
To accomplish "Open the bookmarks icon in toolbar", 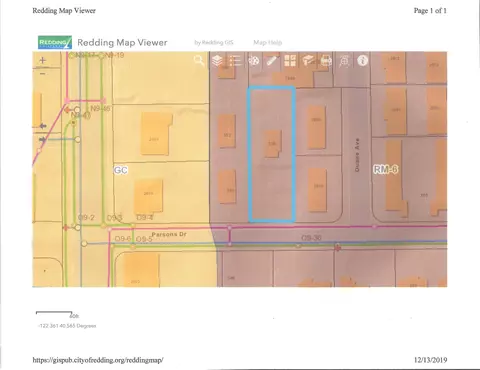I will 308,61.
